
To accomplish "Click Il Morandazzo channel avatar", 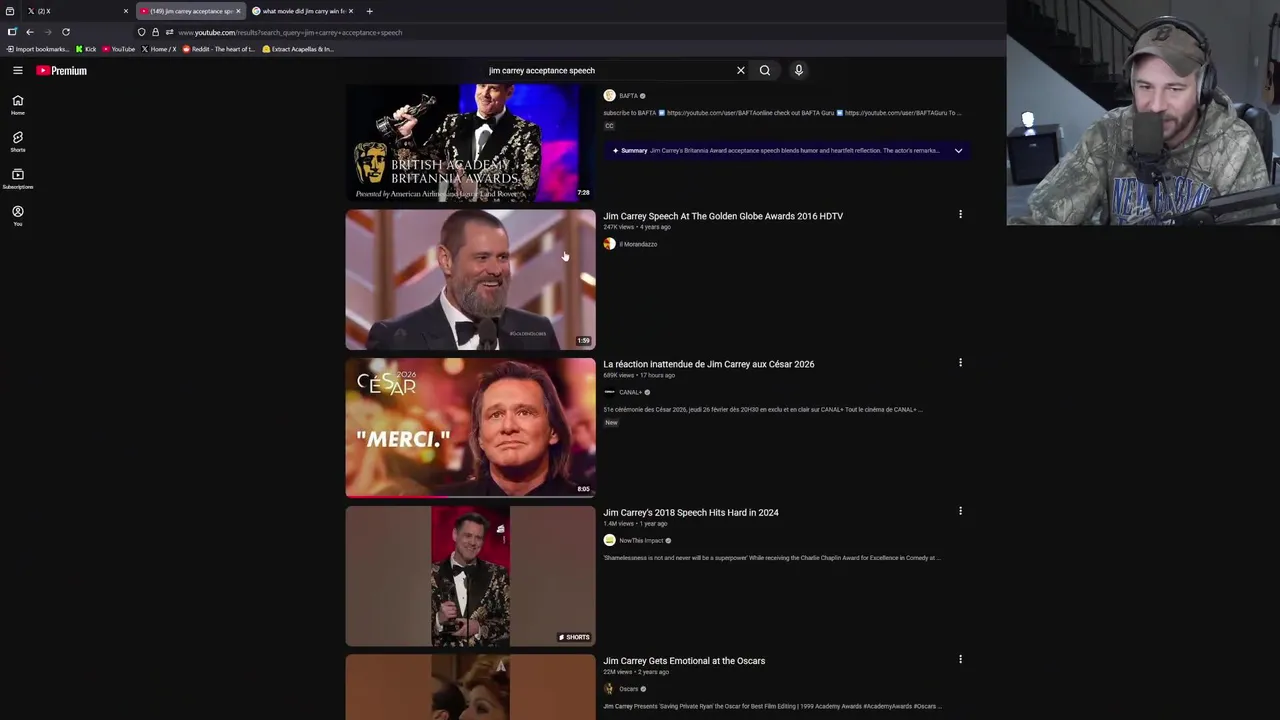I will [609, 244].
